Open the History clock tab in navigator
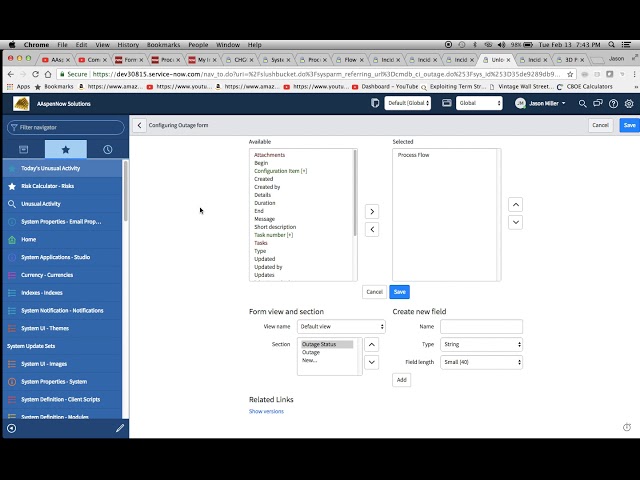640x480 pixels. pyautogui.click(x=108, y=149)
